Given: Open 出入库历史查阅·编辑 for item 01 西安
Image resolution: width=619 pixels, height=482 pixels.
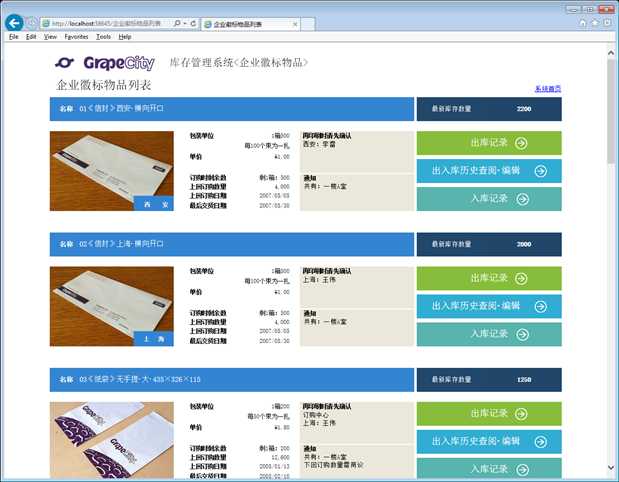Looking at the screenshot, I should pos(489,171).
